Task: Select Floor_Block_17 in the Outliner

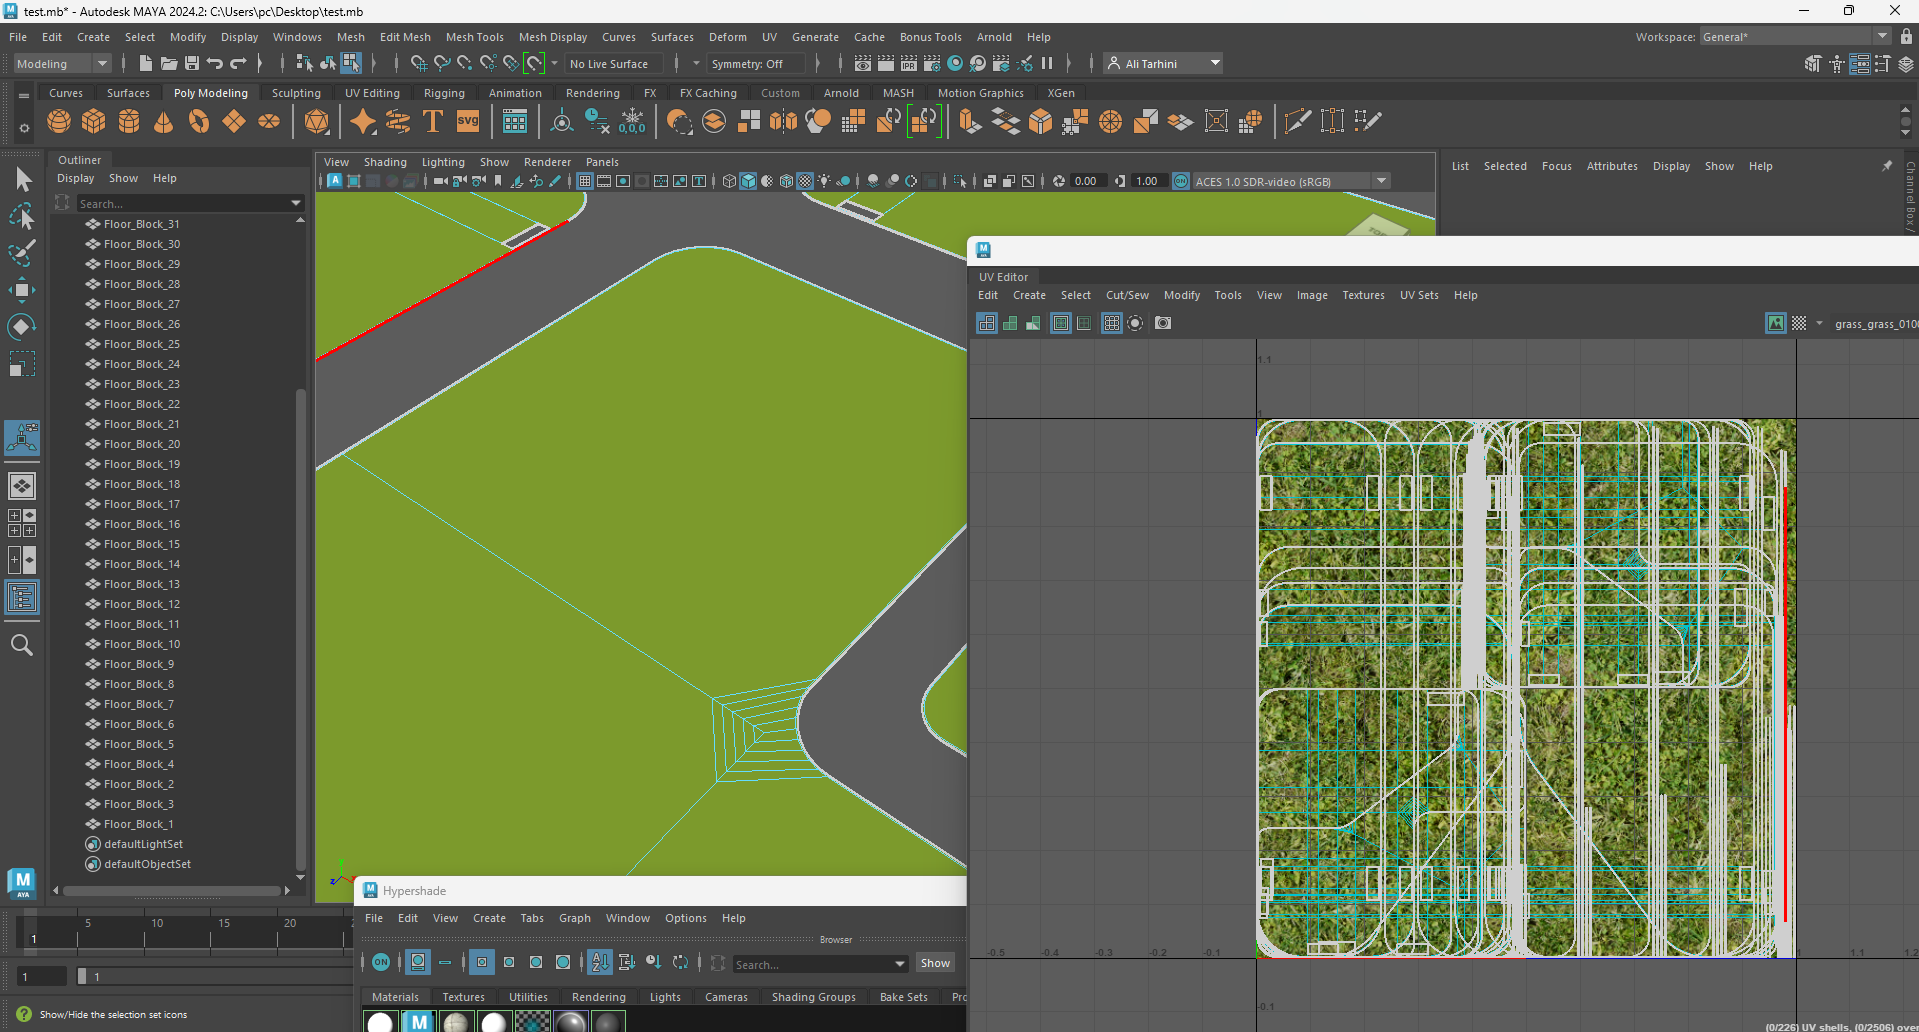Action: (142, 504)
